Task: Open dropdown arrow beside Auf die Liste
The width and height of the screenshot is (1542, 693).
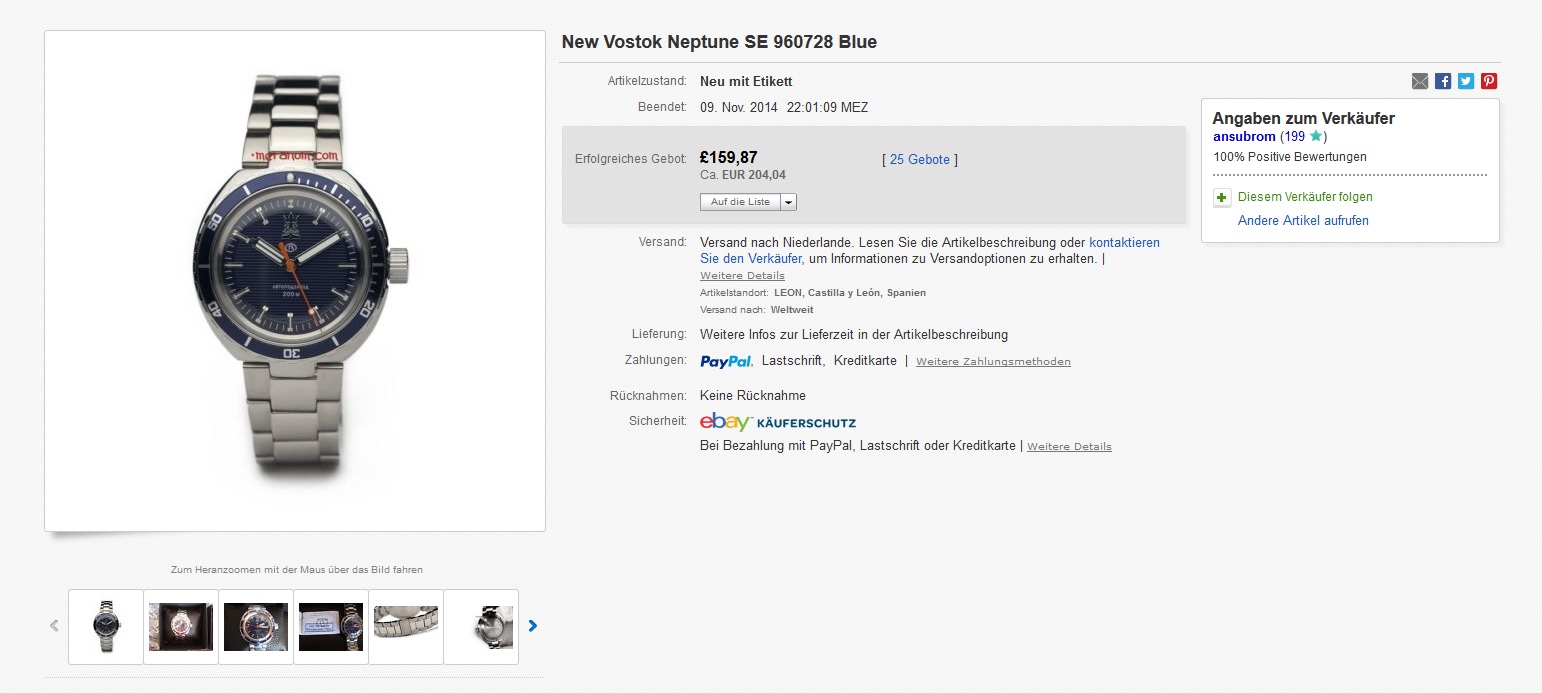Action: (x=788, y=202)
